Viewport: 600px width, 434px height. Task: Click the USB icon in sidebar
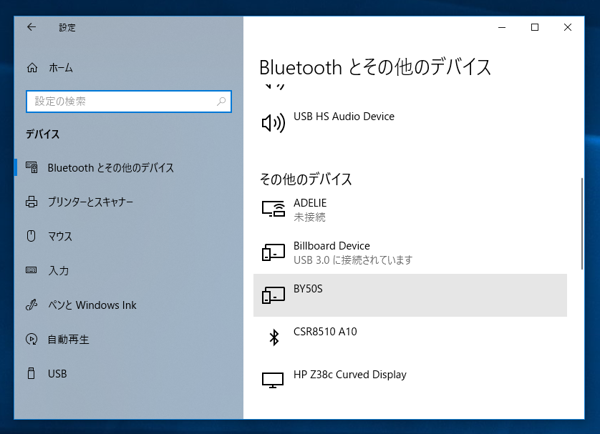[31, 373]
